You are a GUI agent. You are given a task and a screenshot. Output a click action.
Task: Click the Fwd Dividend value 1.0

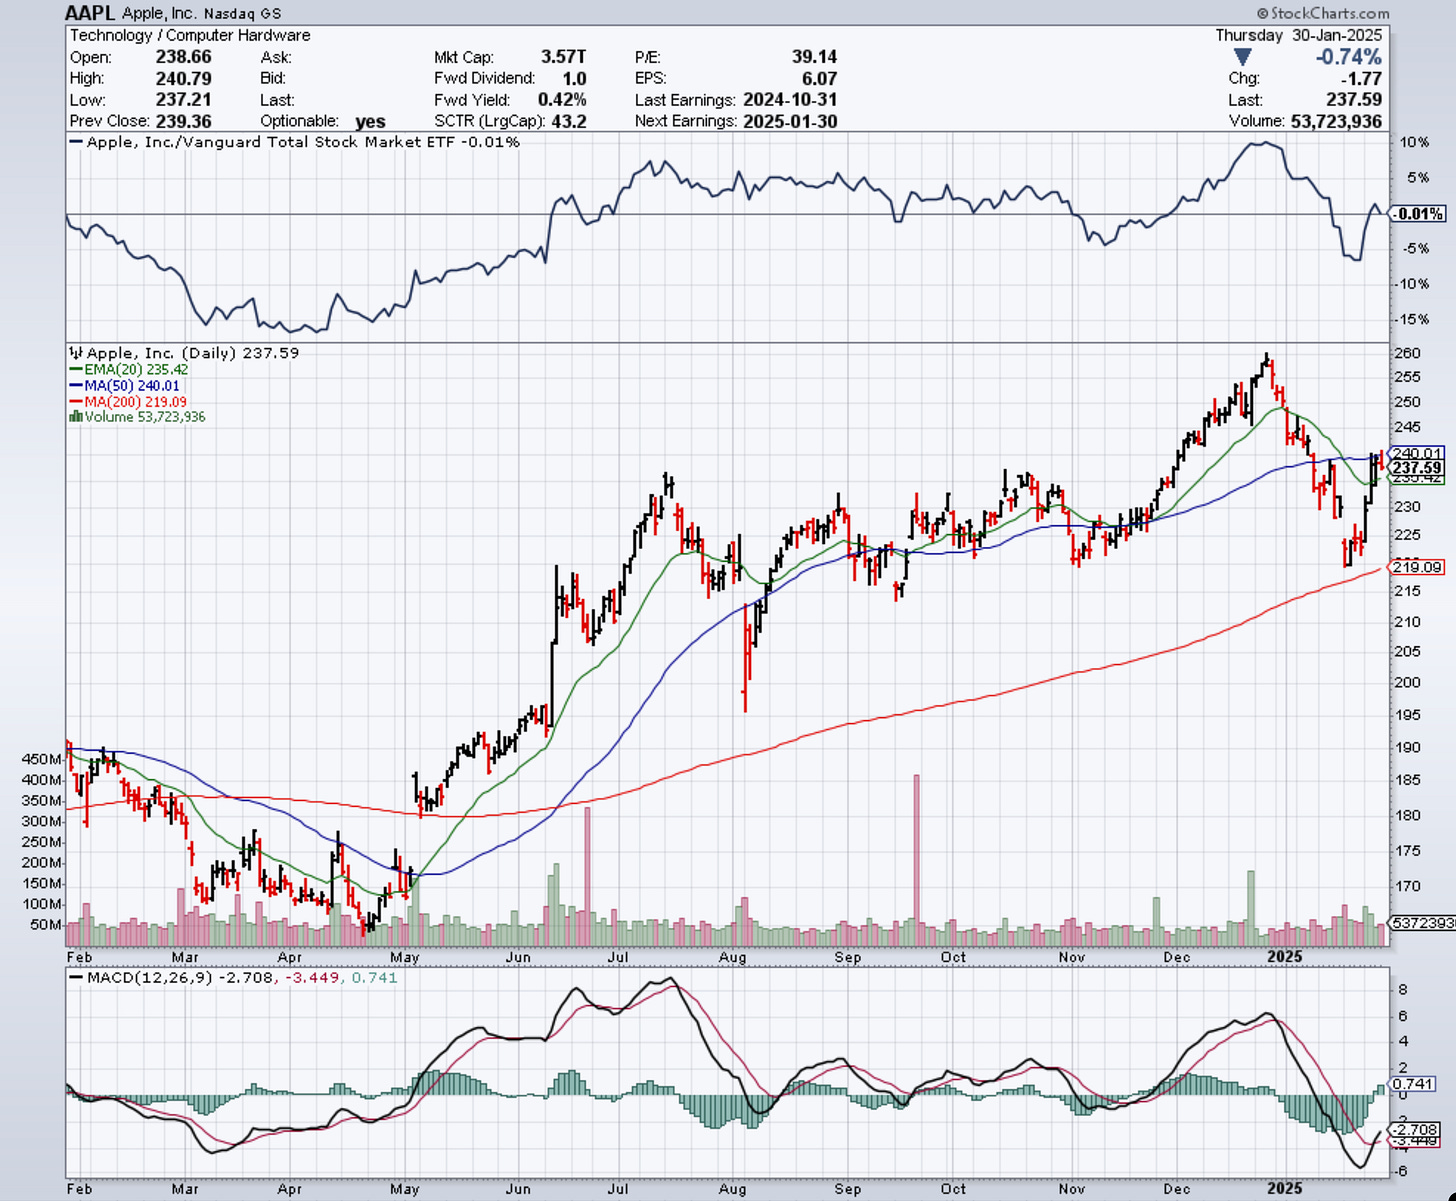point(574,78)
